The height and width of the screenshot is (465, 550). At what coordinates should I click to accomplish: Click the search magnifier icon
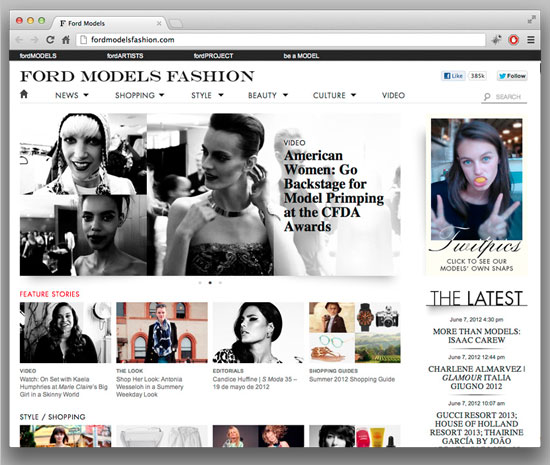coord(487,96)
